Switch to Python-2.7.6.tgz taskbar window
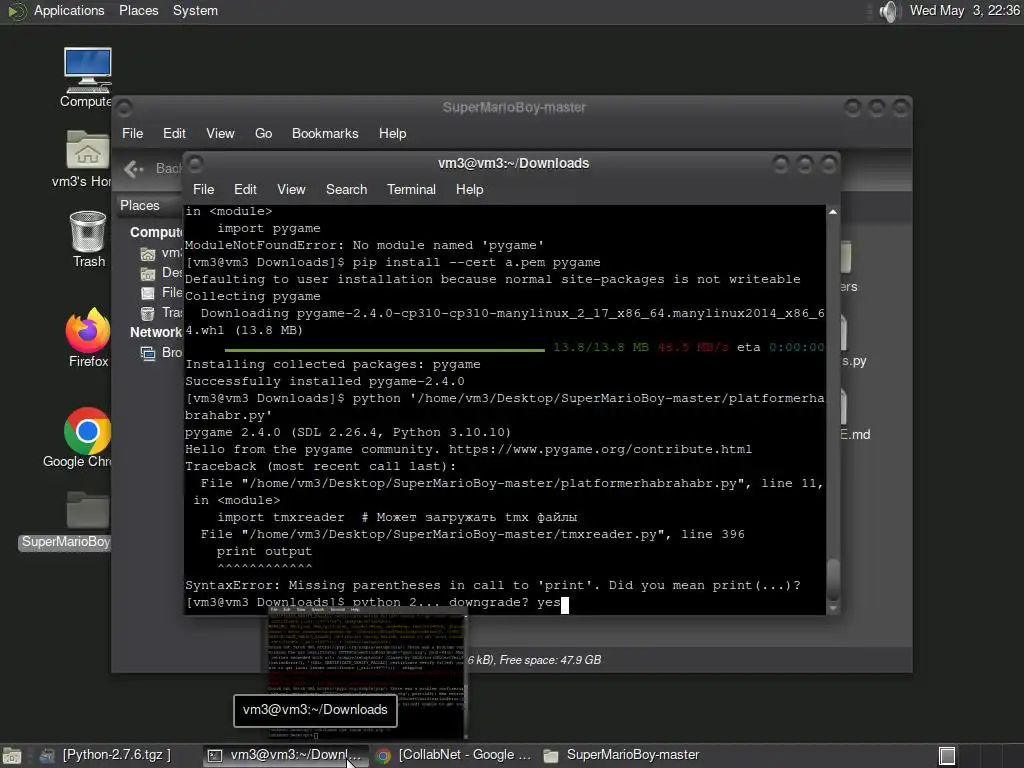 tap(106, 755)
